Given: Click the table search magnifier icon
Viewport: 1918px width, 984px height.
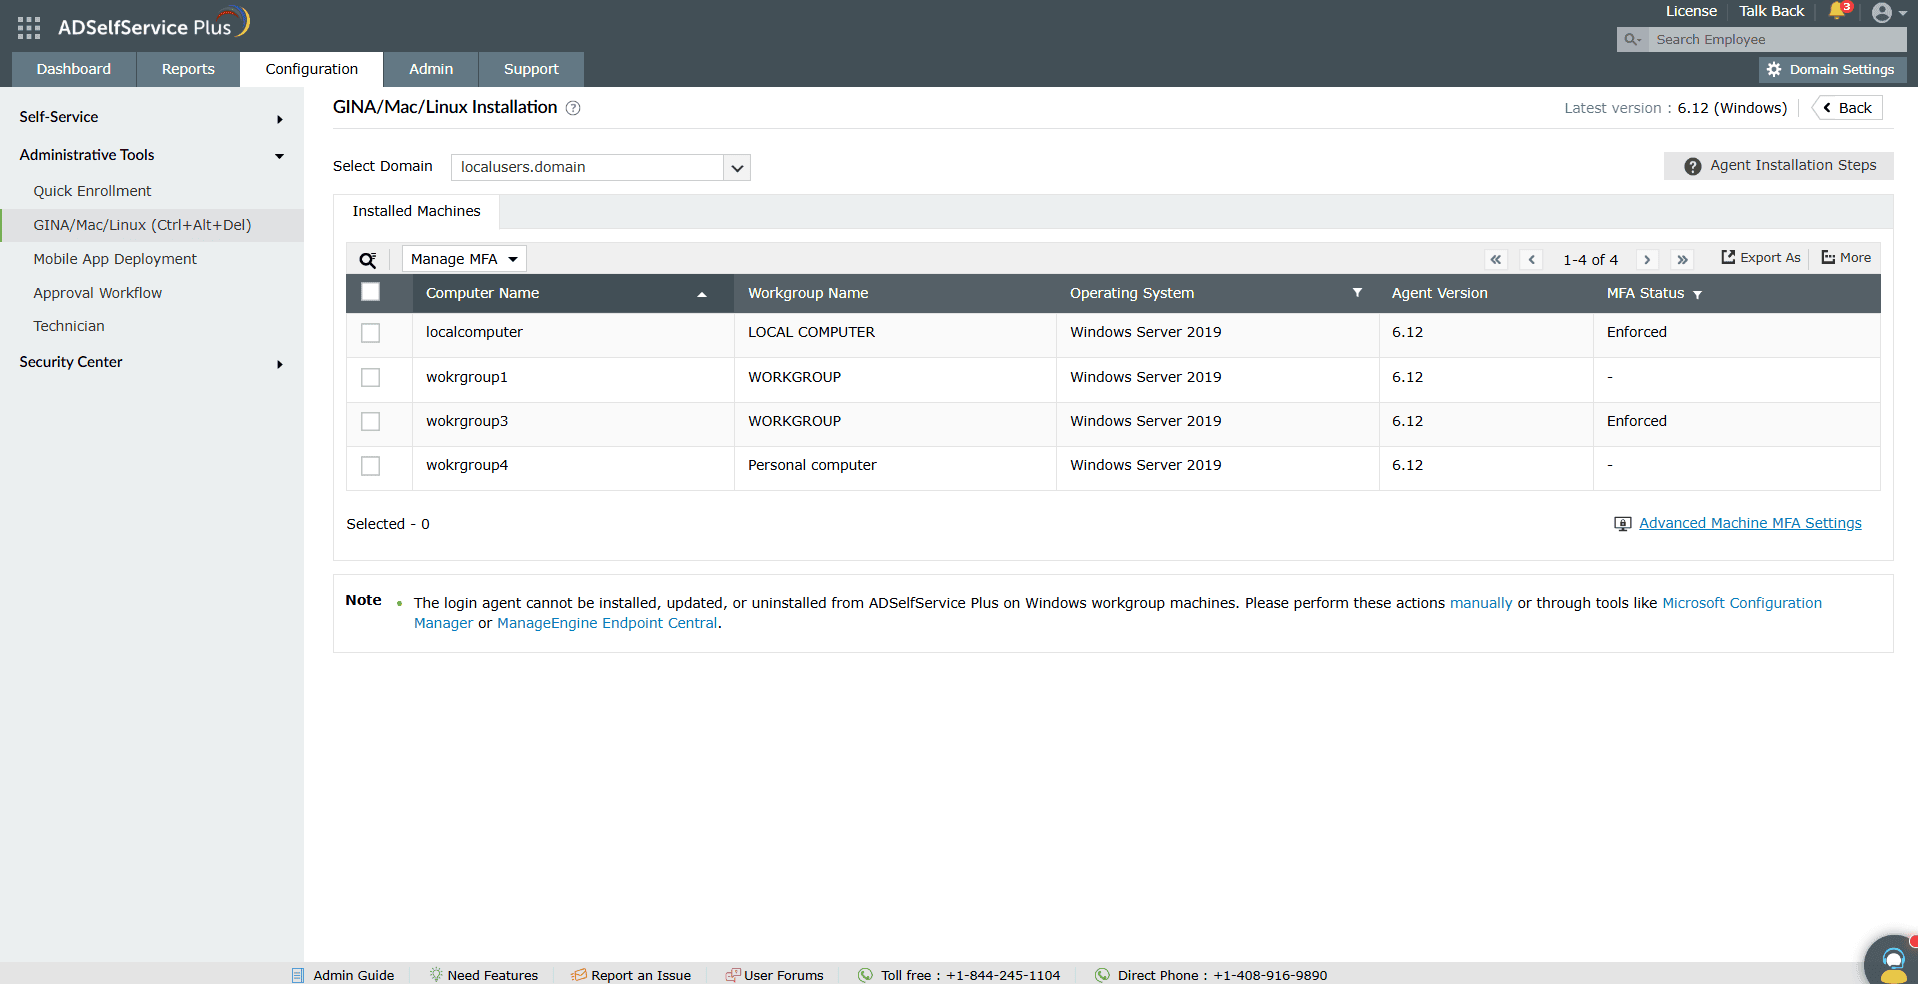Looking at the screenshot, I should [368, 260].
